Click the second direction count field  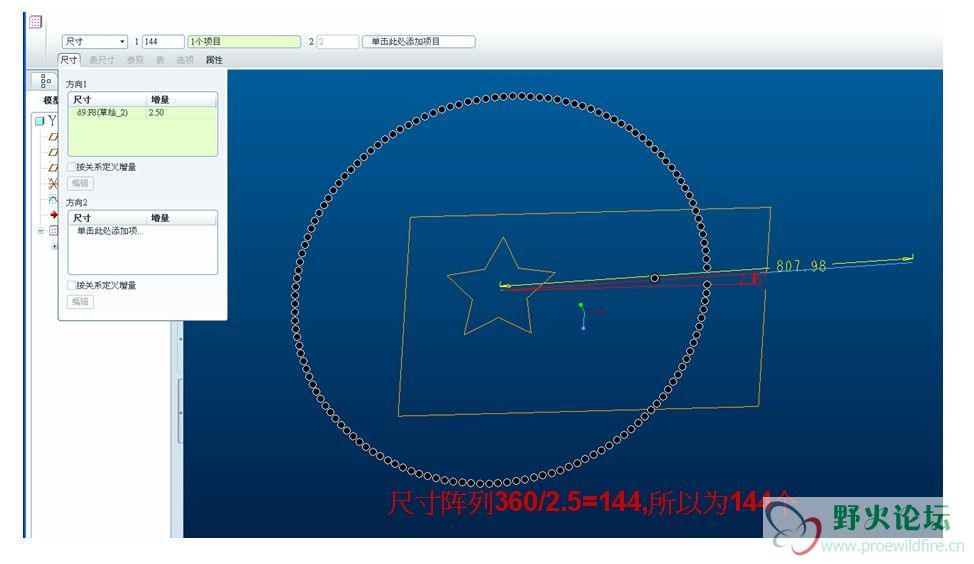[x=338, y=42]
